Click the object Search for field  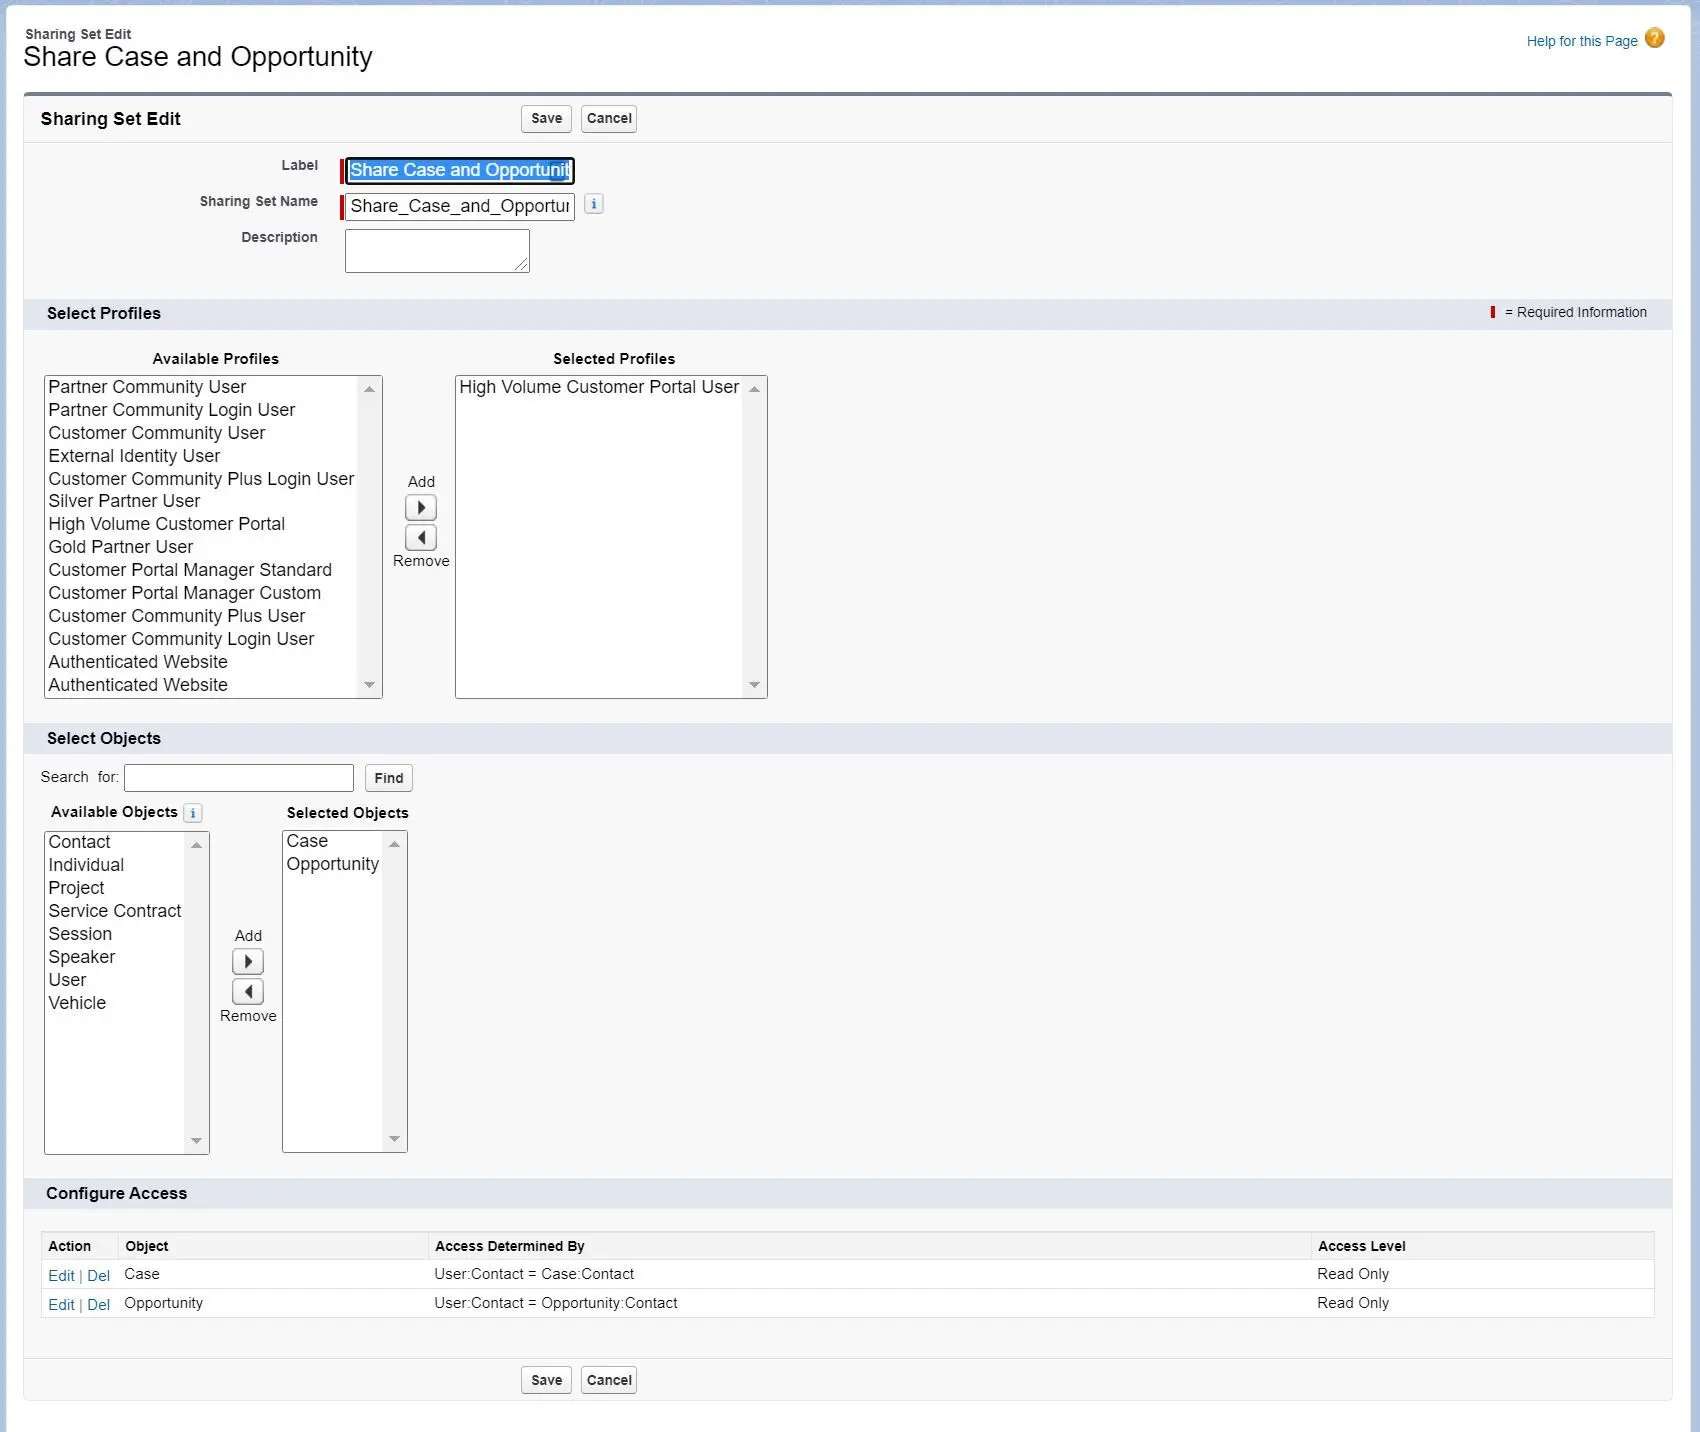(239, 778)
